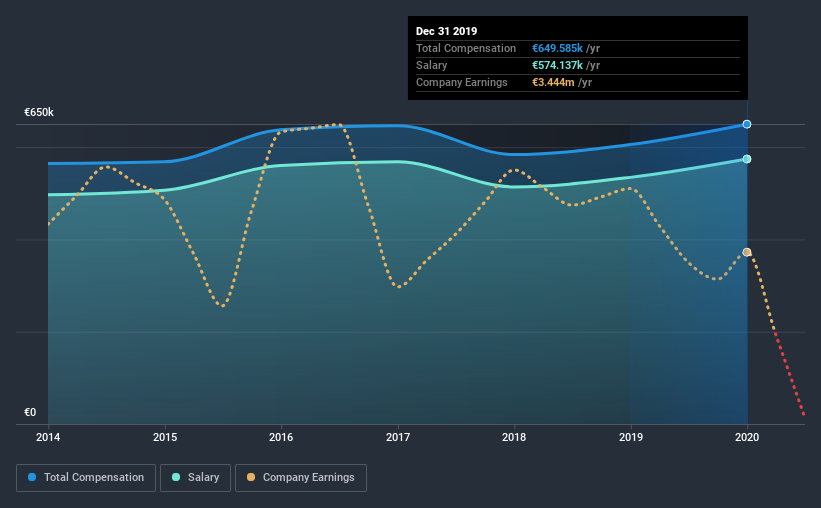Select the 2015 x-axis label
This screenshot has width=821, height=508.
[x=165, y=437]
